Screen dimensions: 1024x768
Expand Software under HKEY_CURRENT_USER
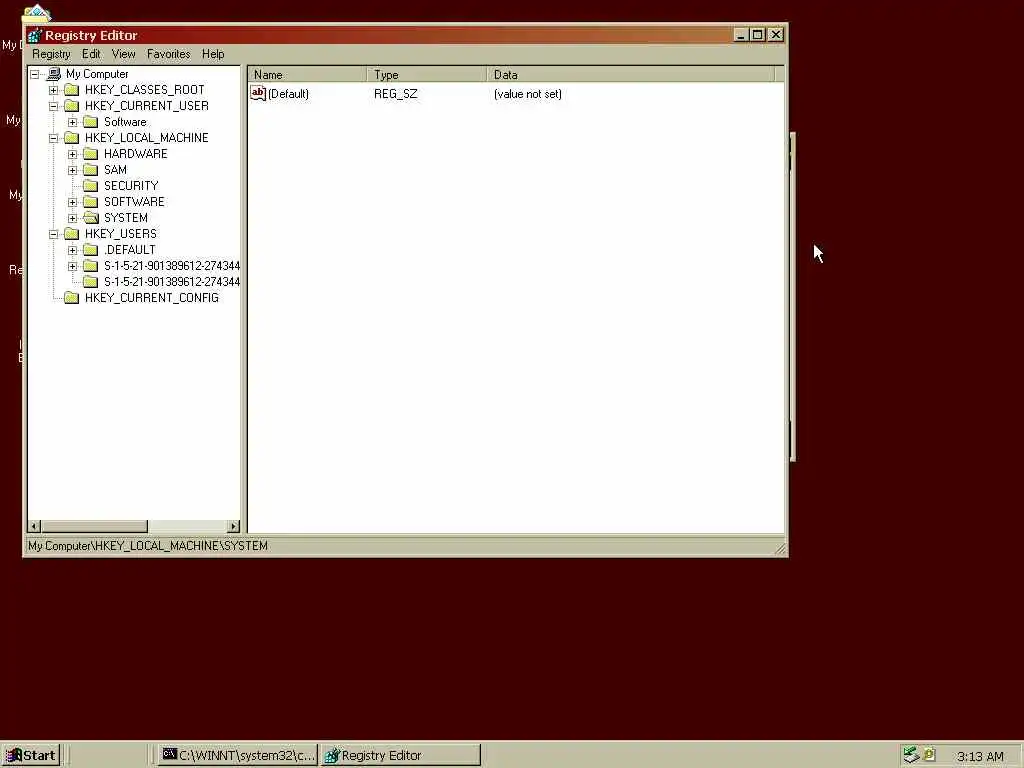(72, 122)
